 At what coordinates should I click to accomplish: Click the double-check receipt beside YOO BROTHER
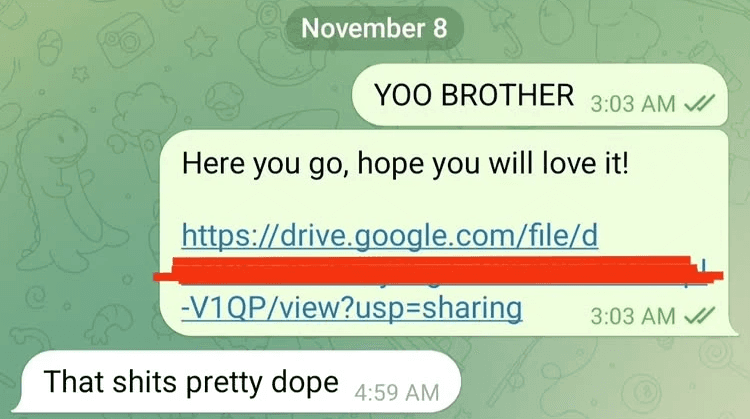[699, 102]
